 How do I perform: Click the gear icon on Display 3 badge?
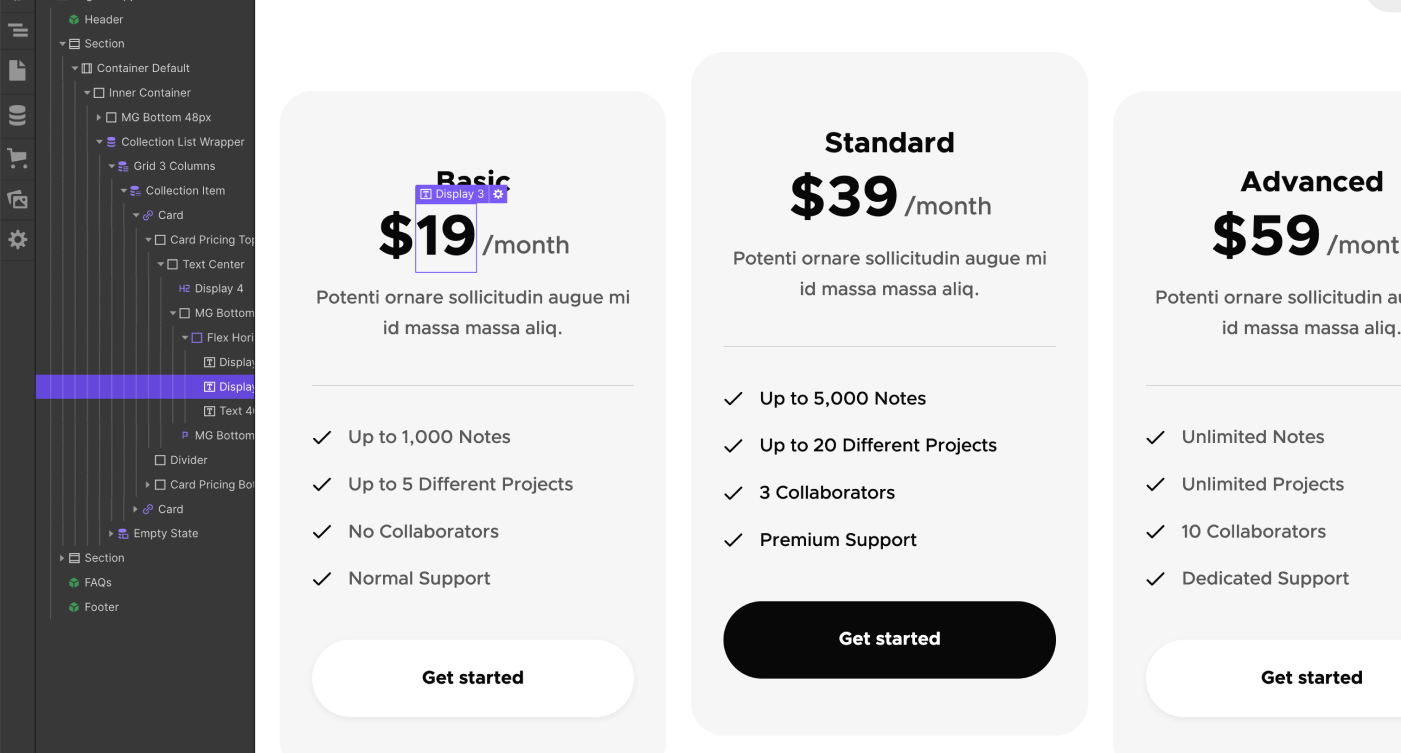pos(497,193)
